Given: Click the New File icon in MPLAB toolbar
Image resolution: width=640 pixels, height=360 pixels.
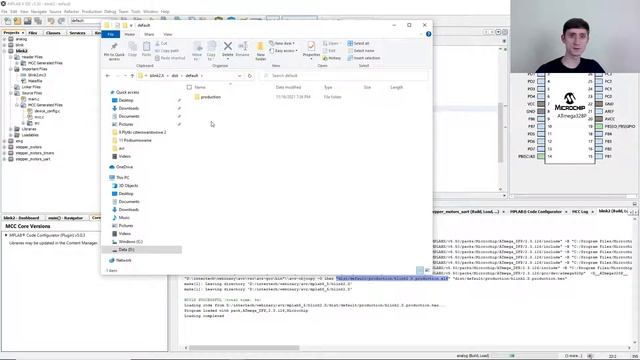Looking at the screenshot, I should [x=8, y=21].
